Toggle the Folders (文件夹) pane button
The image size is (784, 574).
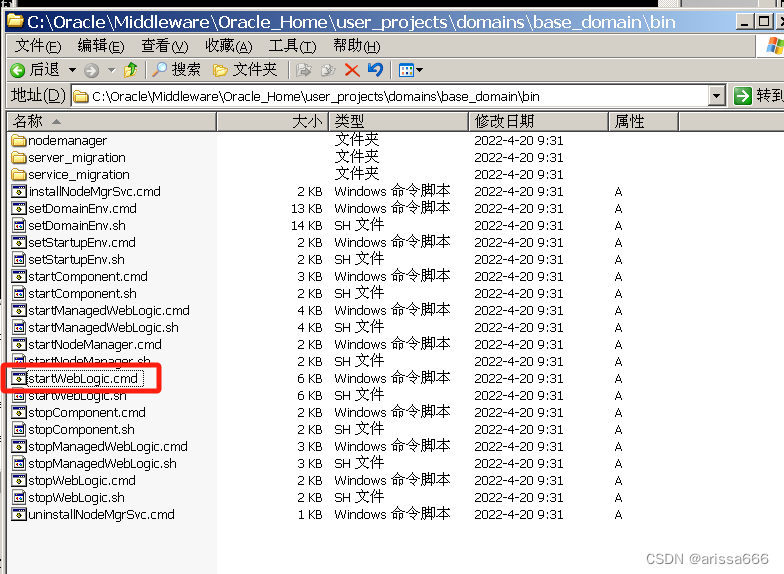point(245,70)
